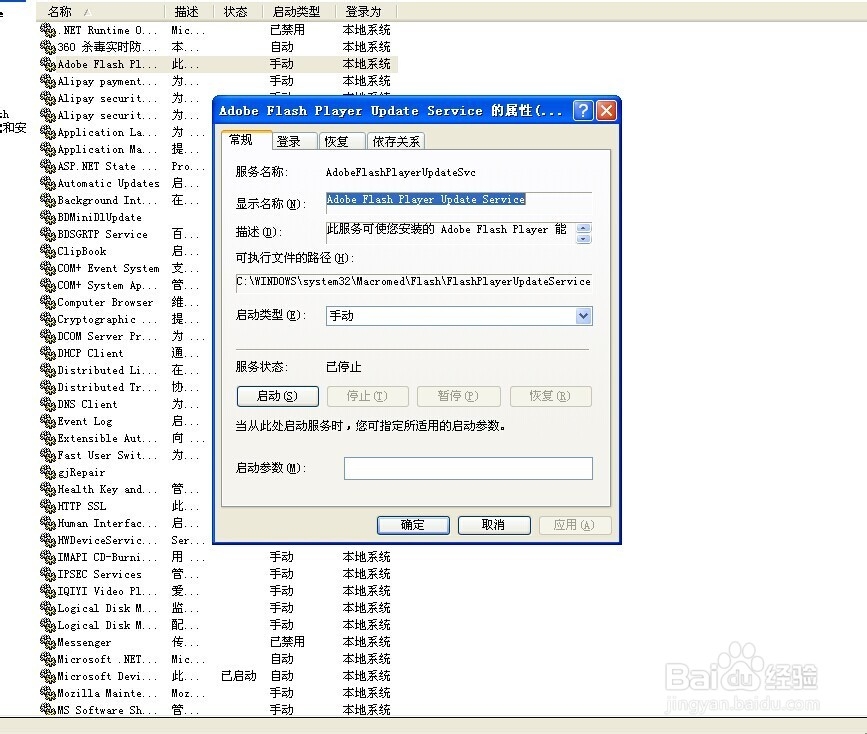Click the IPSEC Services gear icon
867x734 pixels.
click(x=46, y=574)
